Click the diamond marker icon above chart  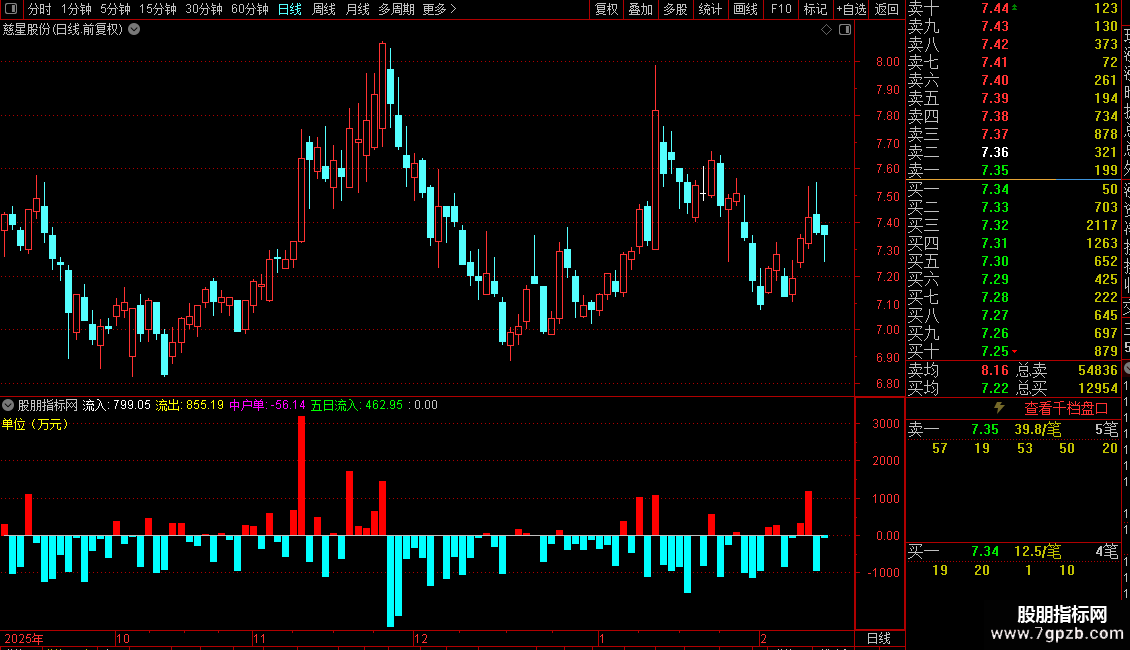click(827, 30)
